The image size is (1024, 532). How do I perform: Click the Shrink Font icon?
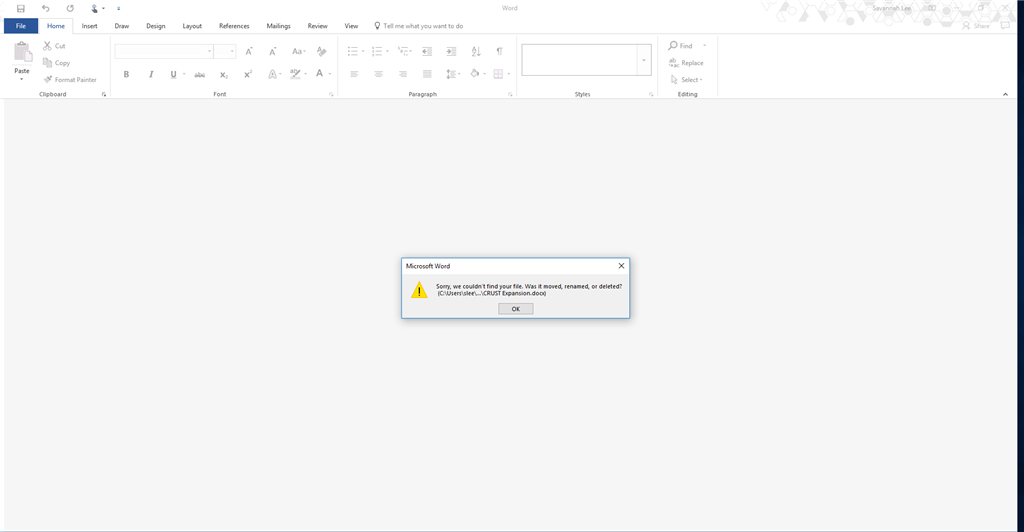click(273, 52)
